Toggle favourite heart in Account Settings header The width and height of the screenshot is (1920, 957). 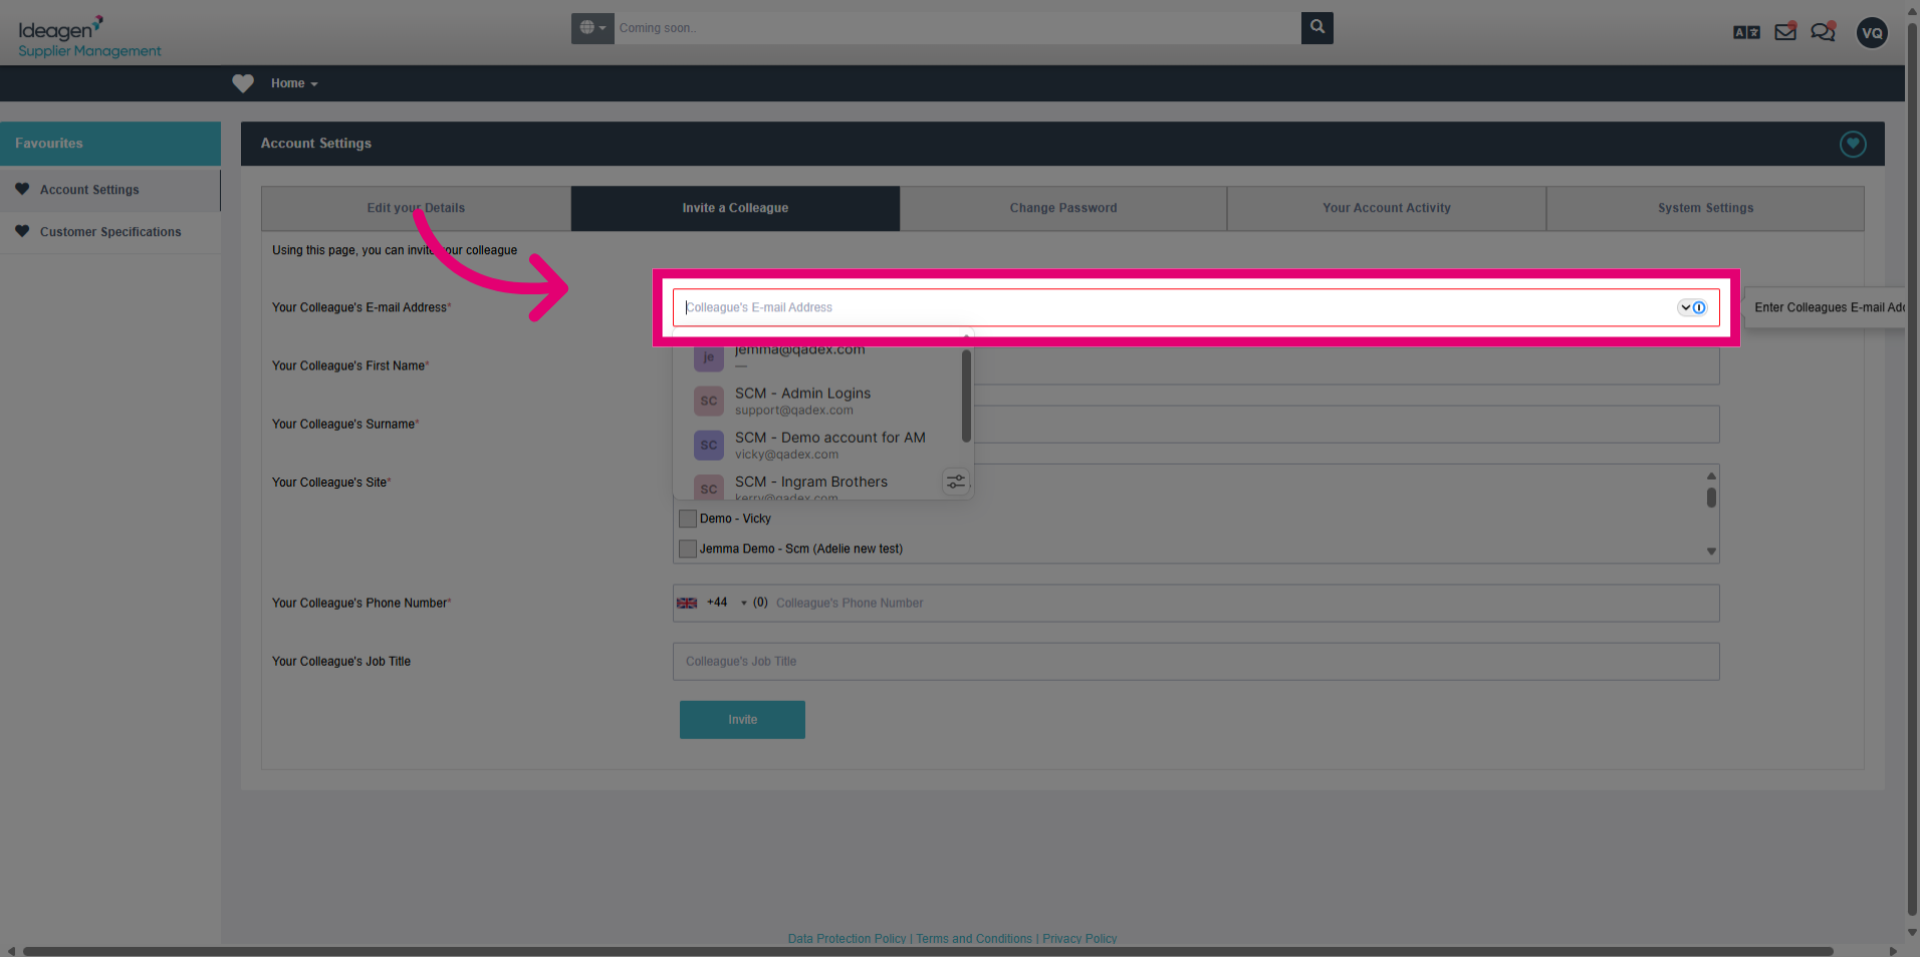[x=1852, y=144]
